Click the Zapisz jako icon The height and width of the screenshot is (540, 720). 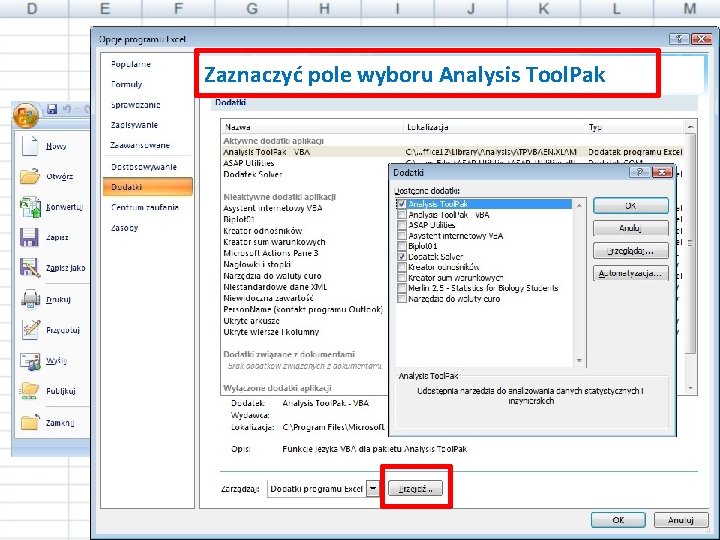tap(30, 268)
